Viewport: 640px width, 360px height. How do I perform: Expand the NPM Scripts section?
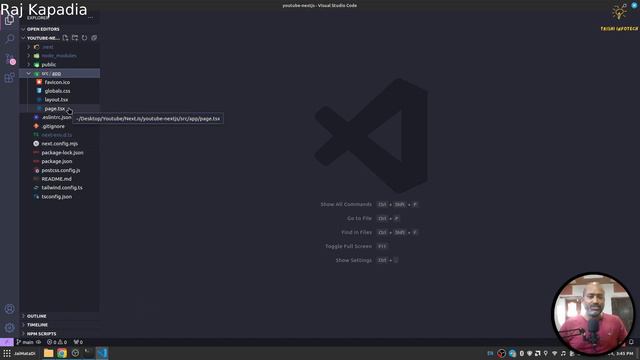pyautogui.click(x=60, y=333)
